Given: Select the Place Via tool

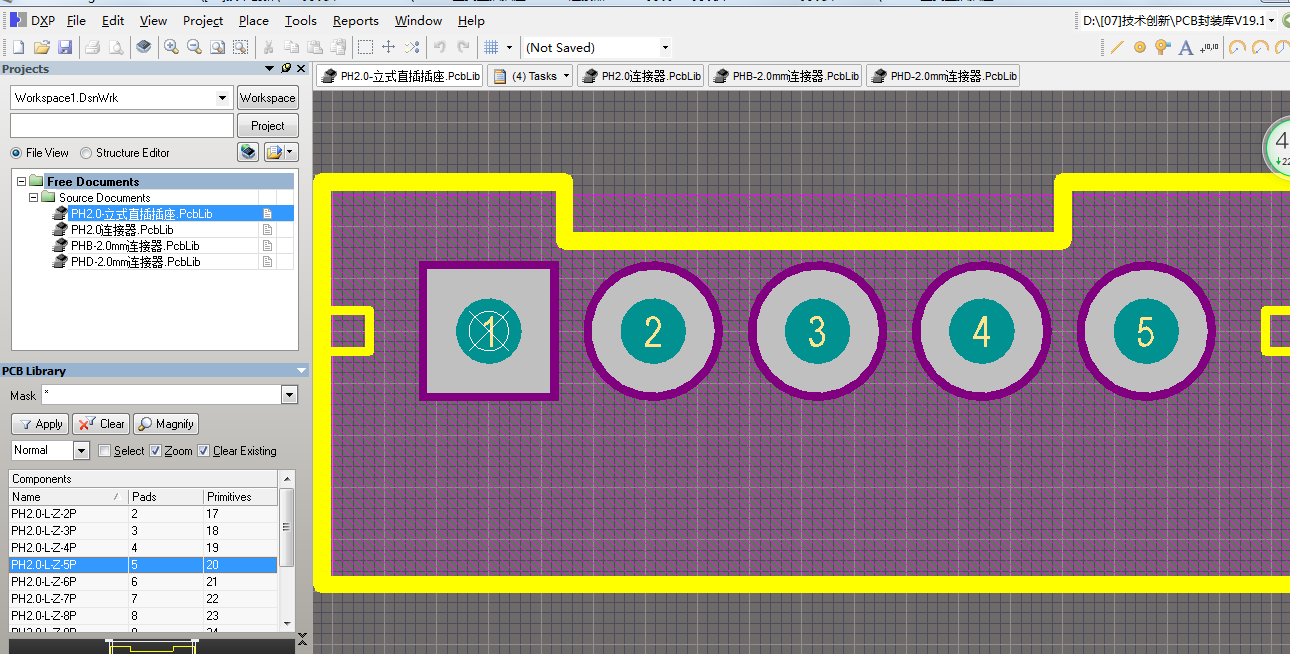Looking at the screenshot, I should tap(1162, 47).
